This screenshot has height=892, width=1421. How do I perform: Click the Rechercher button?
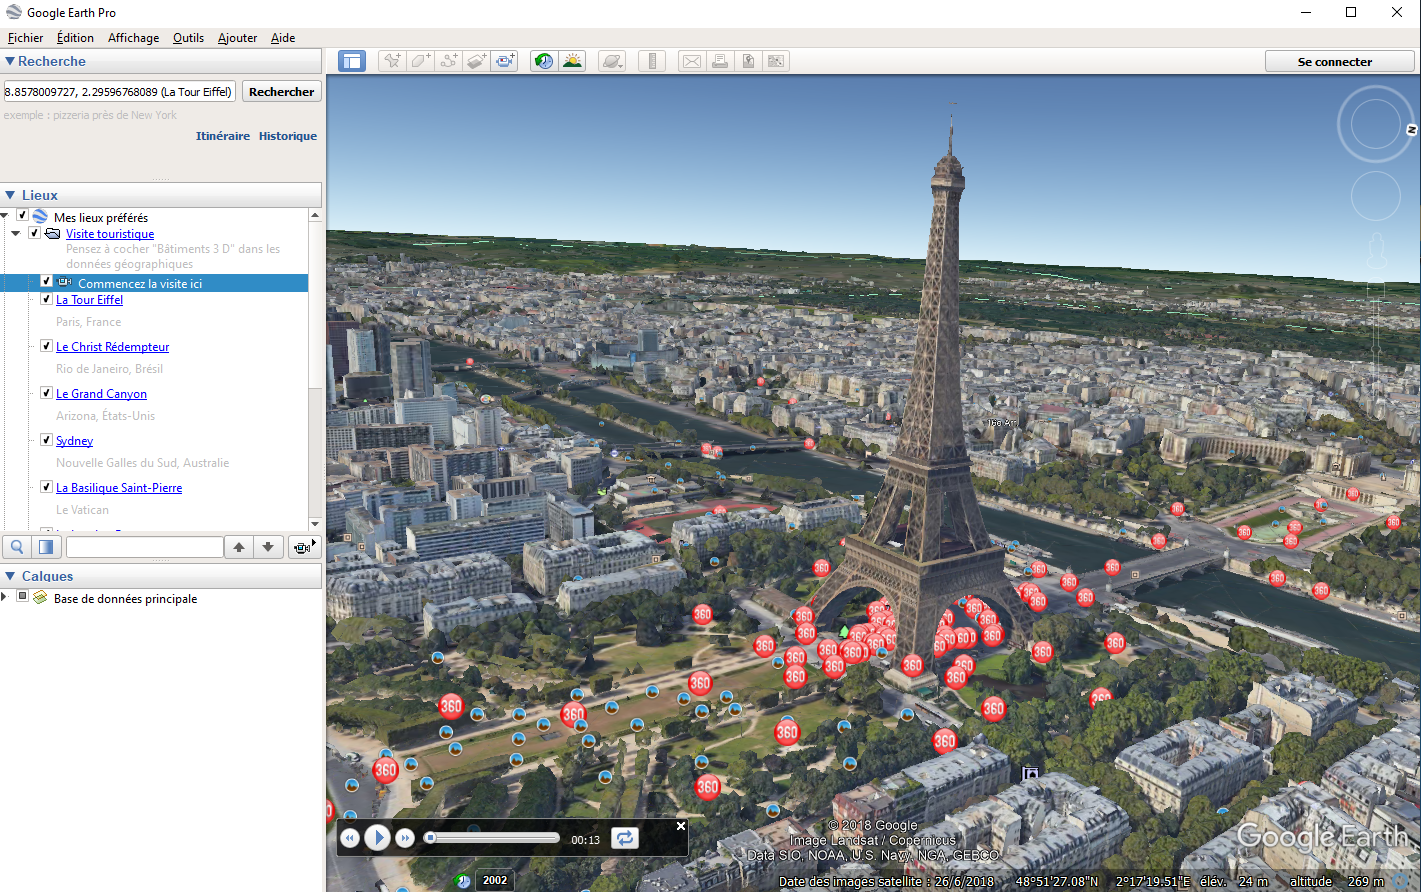point(281,92)
